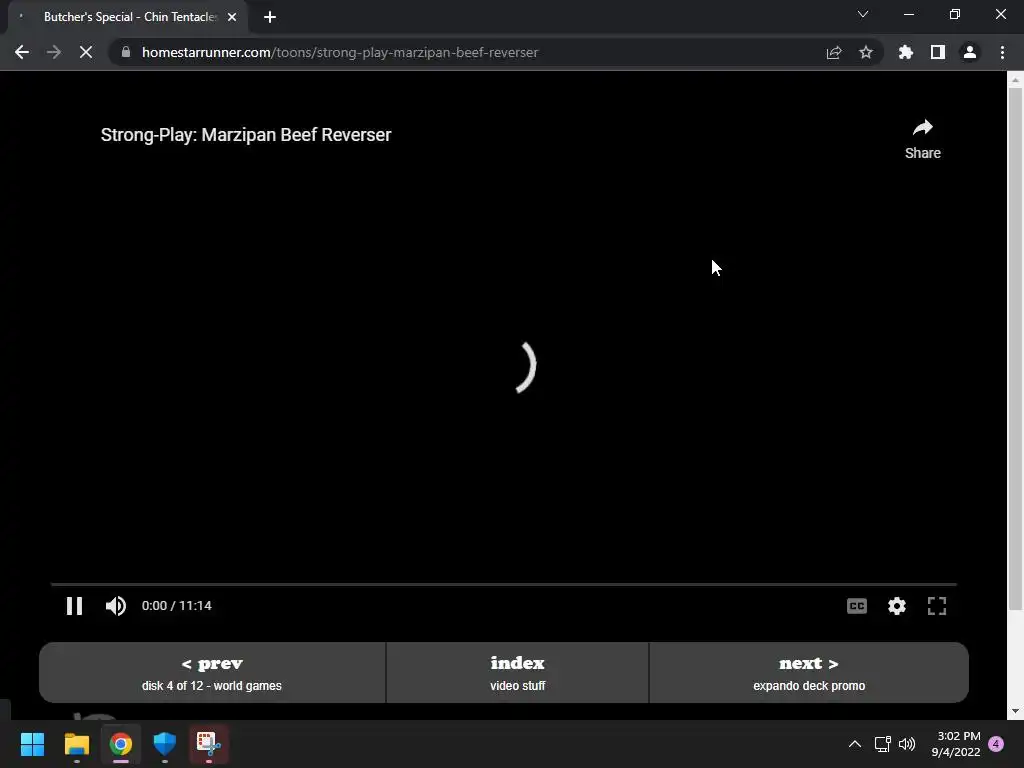
Task: Click the Share arrow icon
Action: click(x=923, y=128)
